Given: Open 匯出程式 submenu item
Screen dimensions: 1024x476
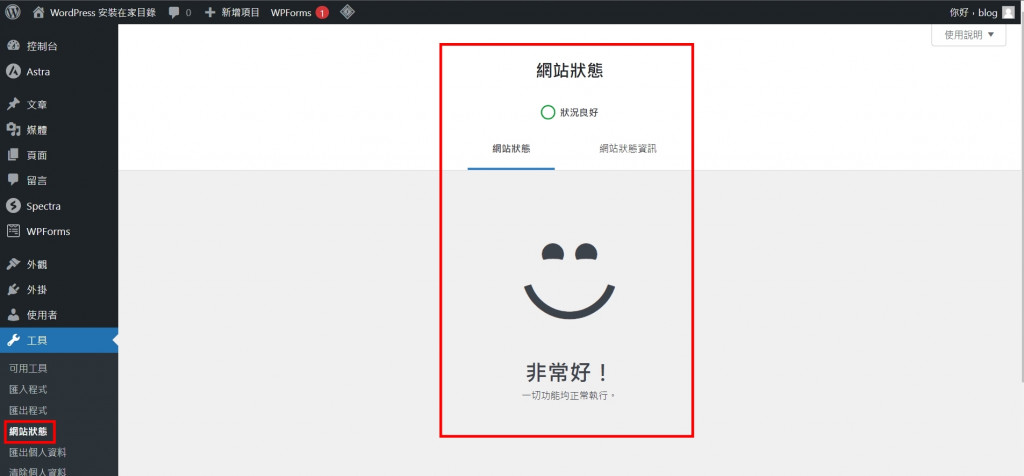Looking at the screenshot, I should coord(28,410).
